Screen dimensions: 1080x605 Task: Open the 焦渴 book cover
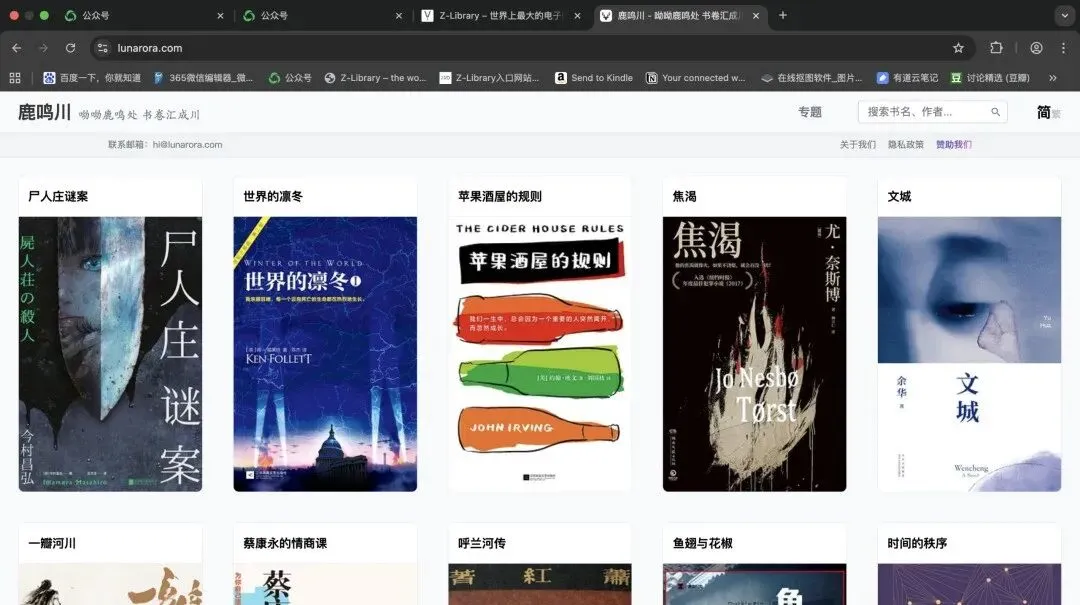point(754,354)
